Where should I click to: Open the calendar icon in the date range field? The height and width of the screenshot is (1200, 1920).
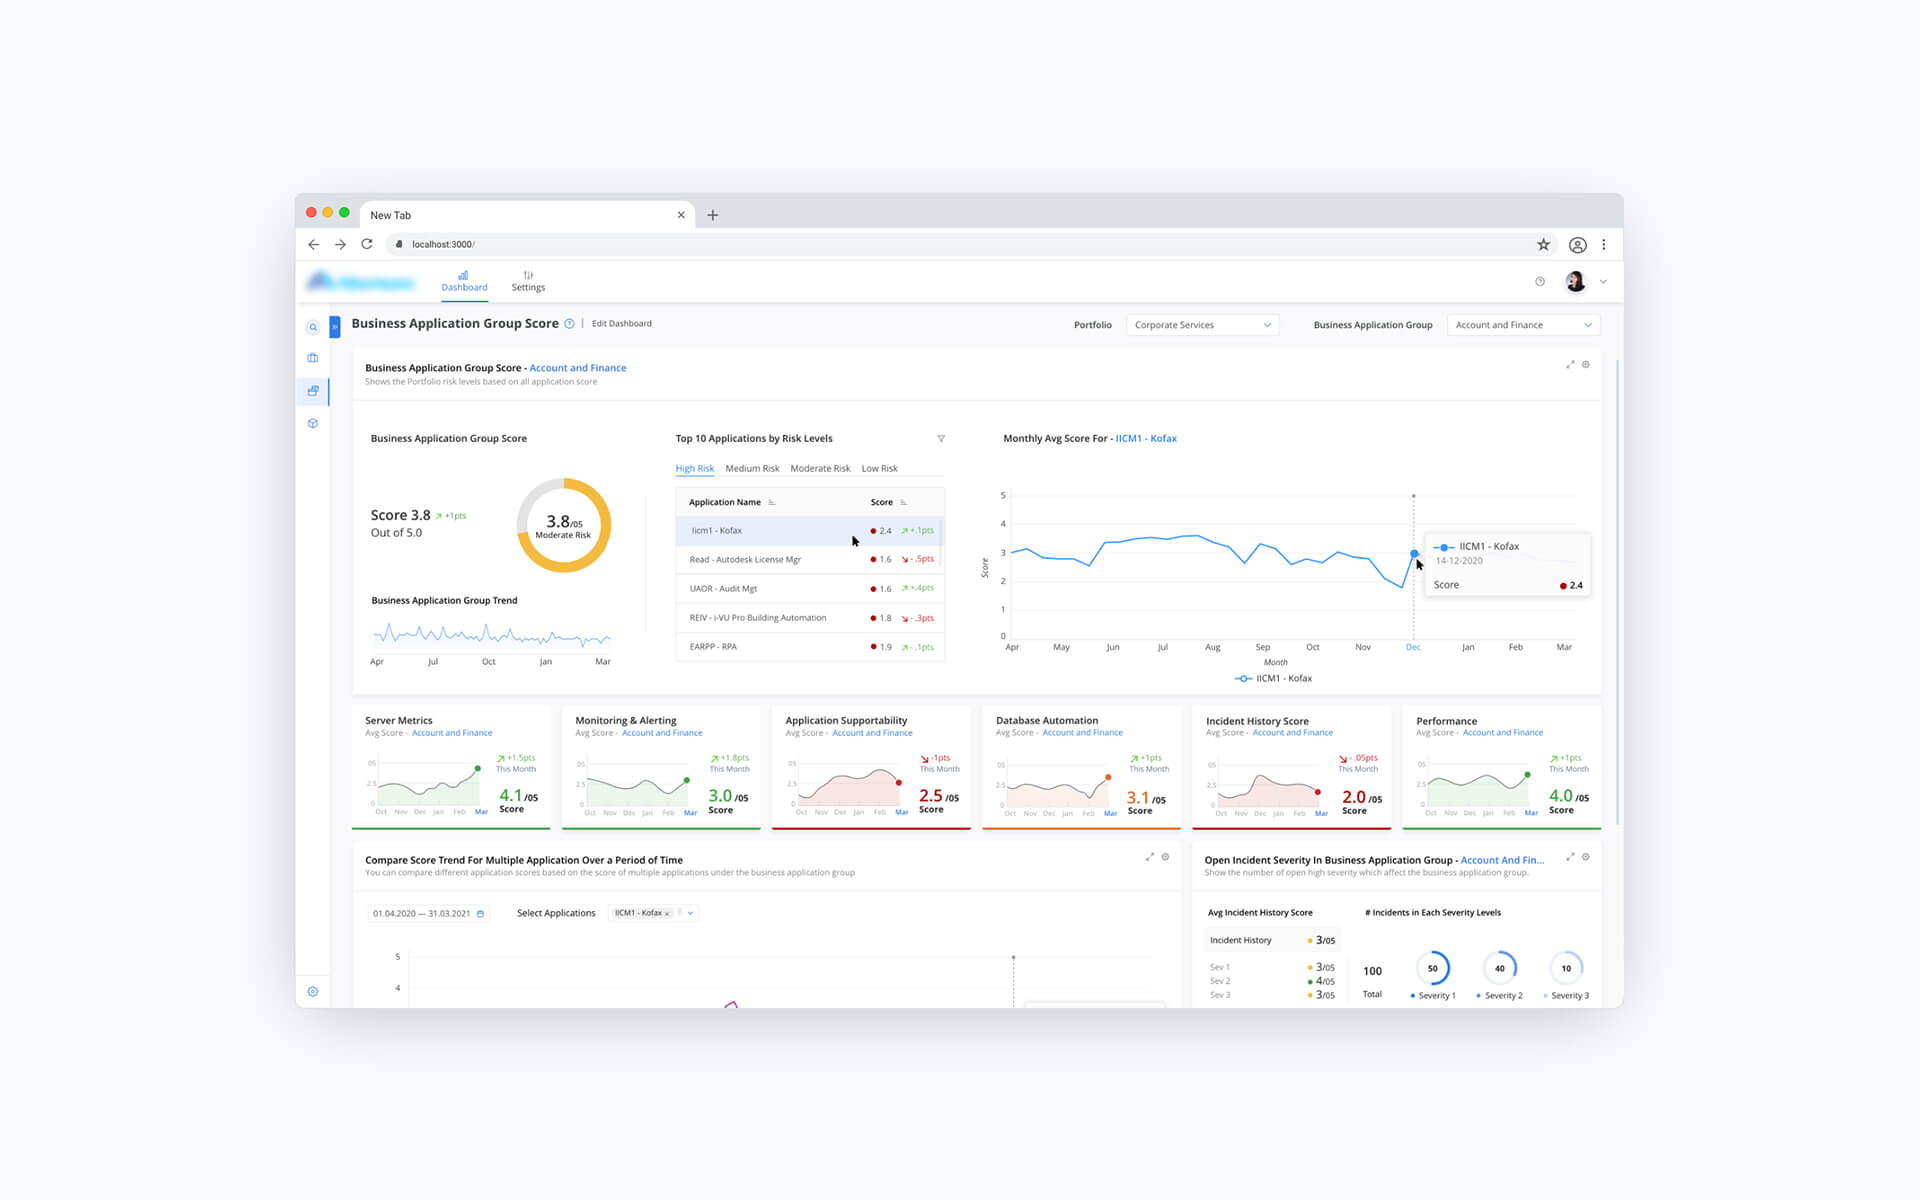point(481,914)
